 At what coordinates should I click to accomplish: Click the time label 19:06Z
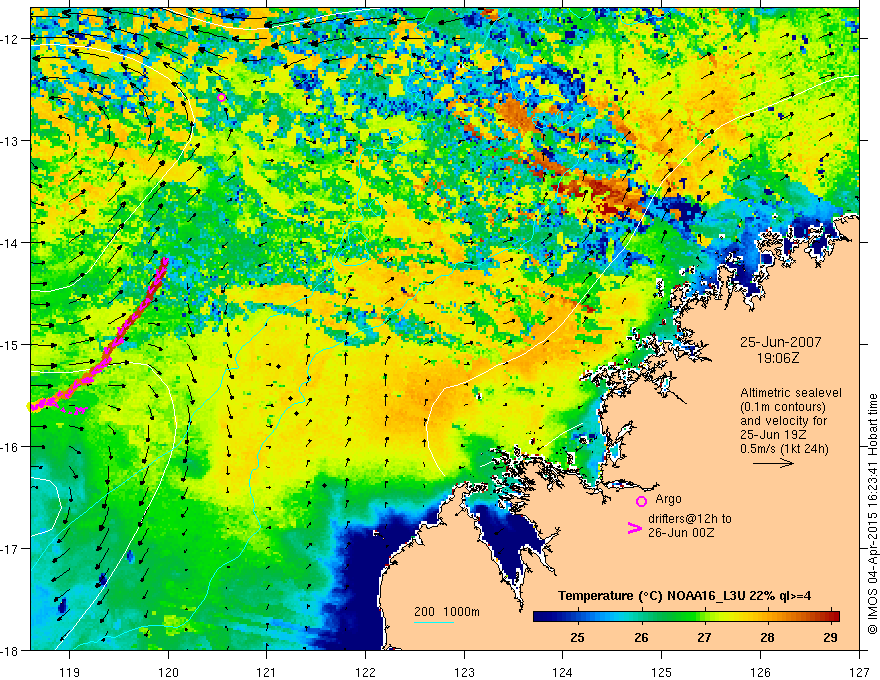[x=777, y=358]
